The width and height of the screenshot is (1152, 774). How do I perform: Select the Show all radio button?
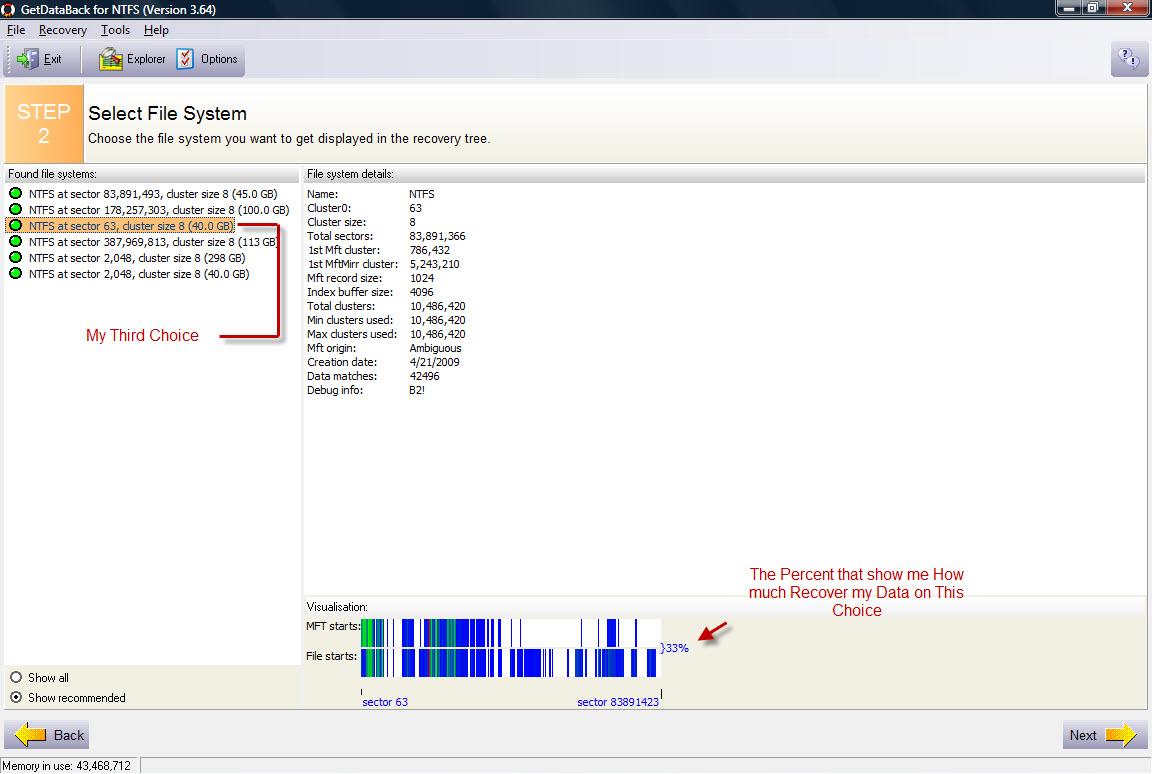[16, 677]
